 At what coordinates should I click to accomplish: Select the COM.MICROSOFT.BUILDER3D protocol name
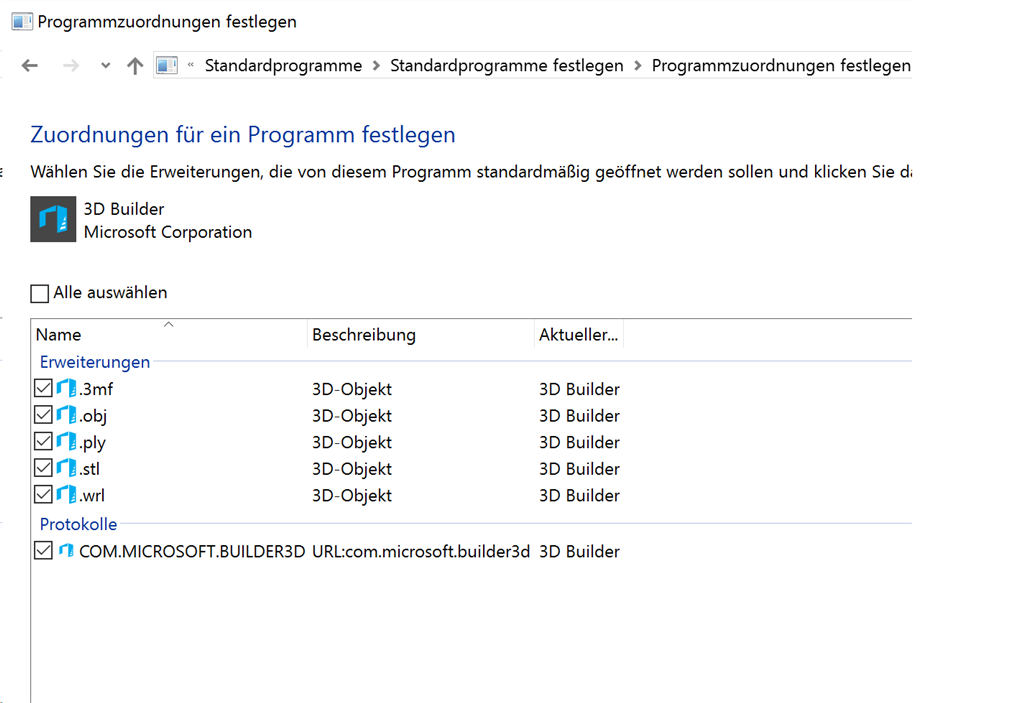[x=192, y=551]
